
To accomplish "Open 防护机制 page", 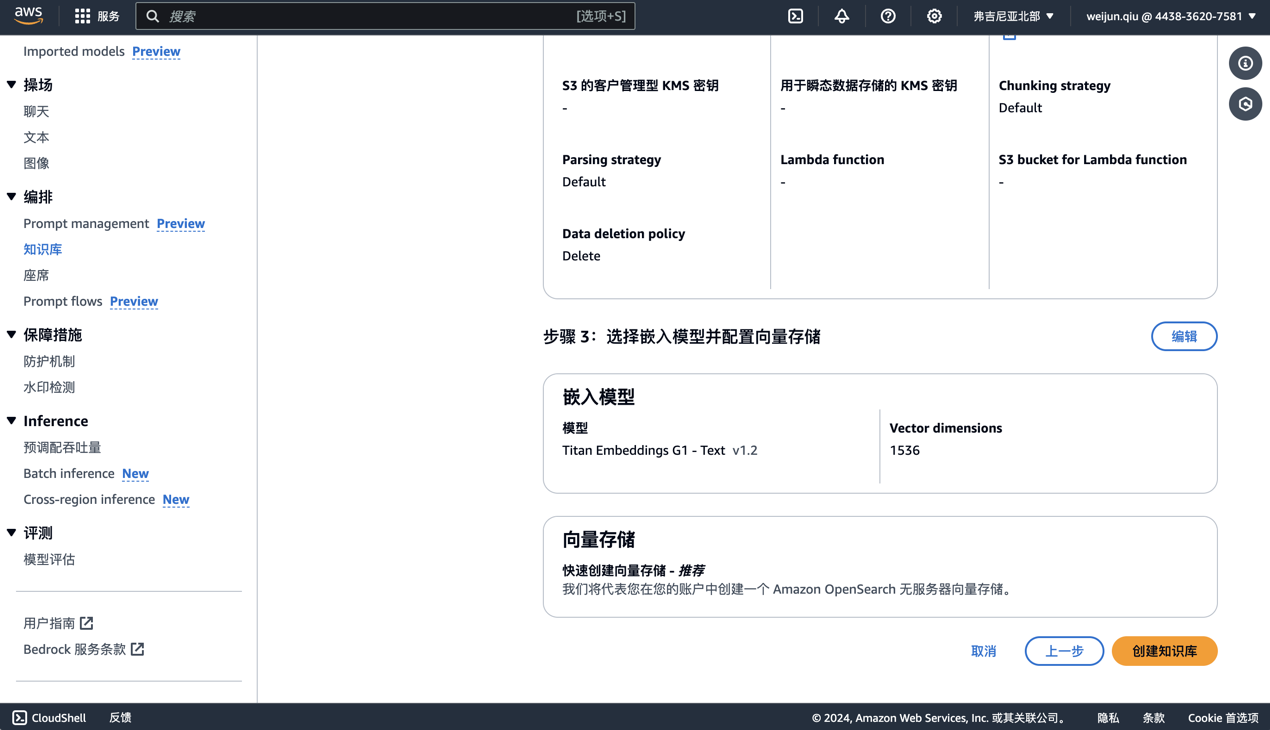I will tap(49, 361).
